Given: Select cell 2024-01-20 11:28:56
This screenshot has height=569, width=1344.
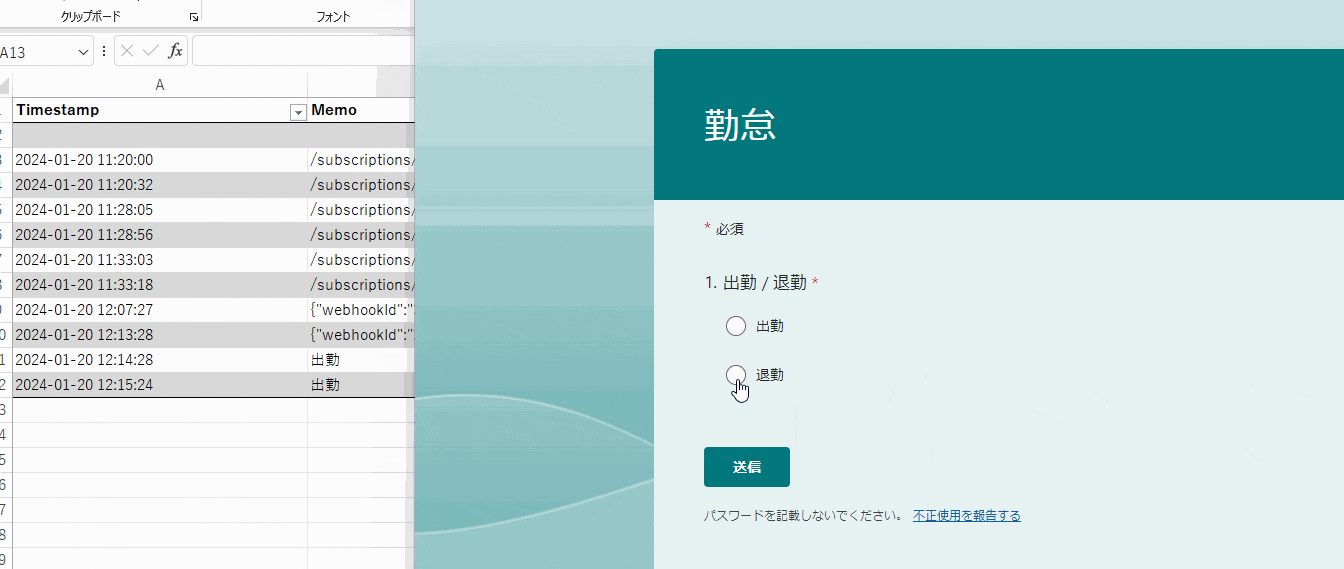Looking at the screenshot, I should coord(160,235).
